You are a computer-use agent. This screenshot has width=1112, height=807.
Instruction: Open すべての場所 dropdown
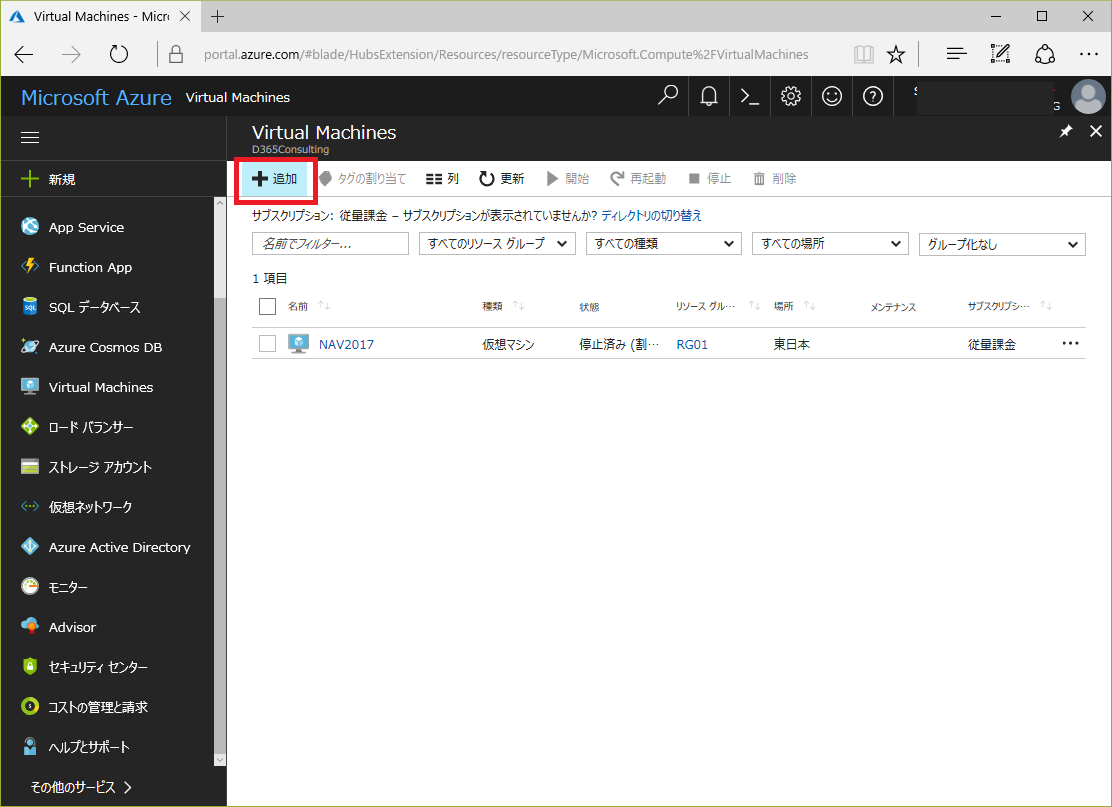click(x=830, y=244)
